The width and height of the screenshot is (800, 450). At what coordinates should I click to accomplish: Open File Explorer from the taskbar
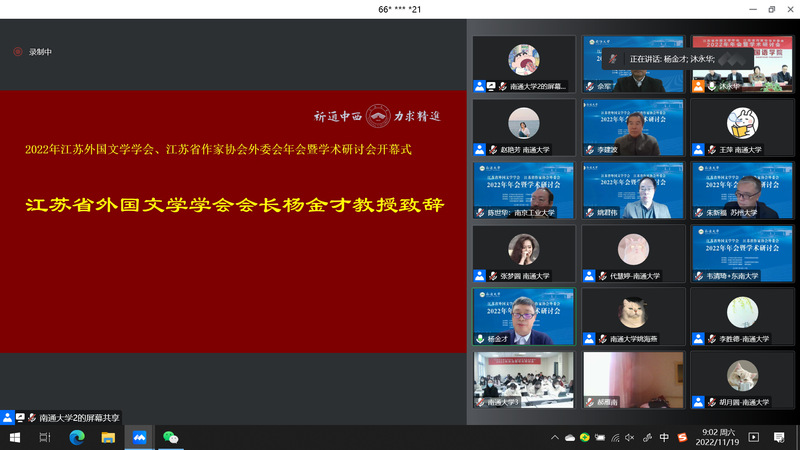pos(108,437)
